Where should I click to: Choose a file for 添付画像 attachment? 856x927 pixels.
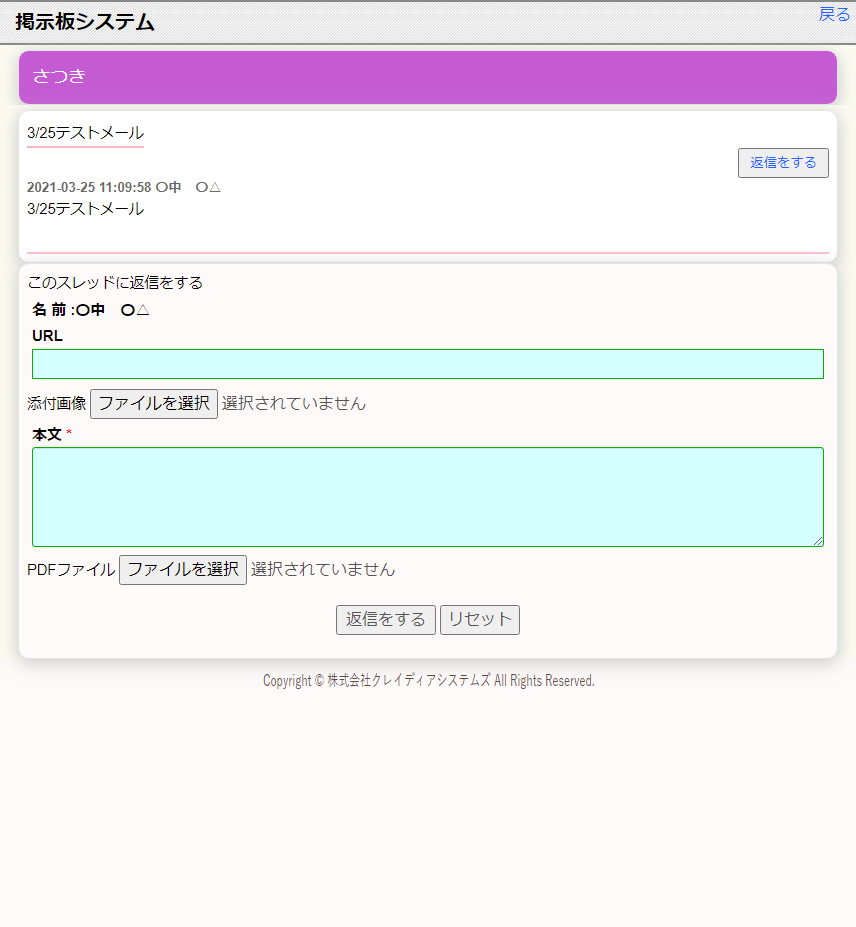tap(154, 404)
